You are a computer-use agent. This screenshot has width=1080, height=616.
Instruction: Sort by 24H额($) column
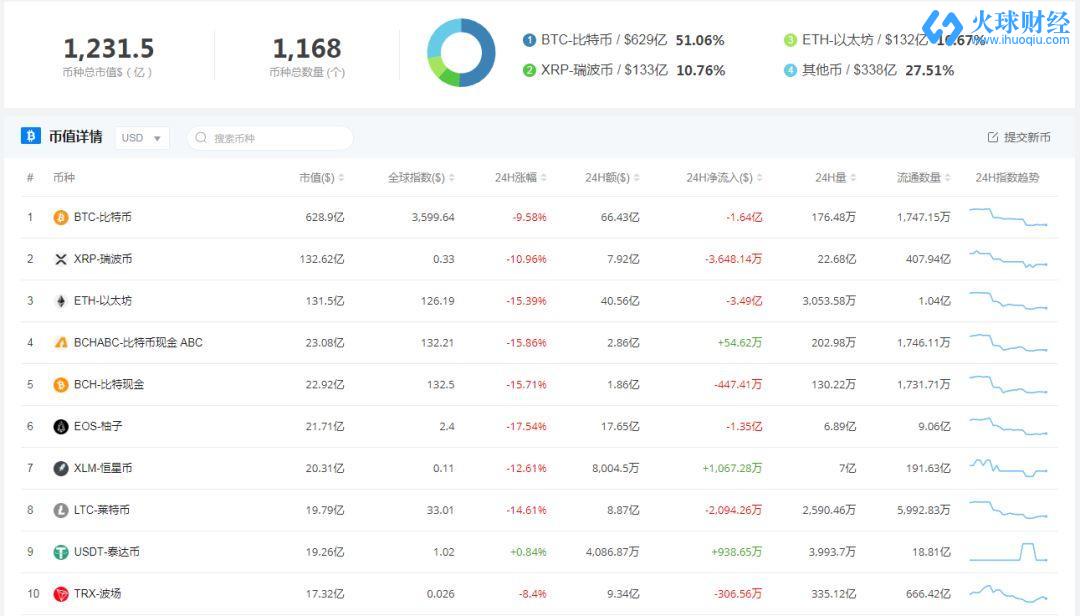coord(612,178)
